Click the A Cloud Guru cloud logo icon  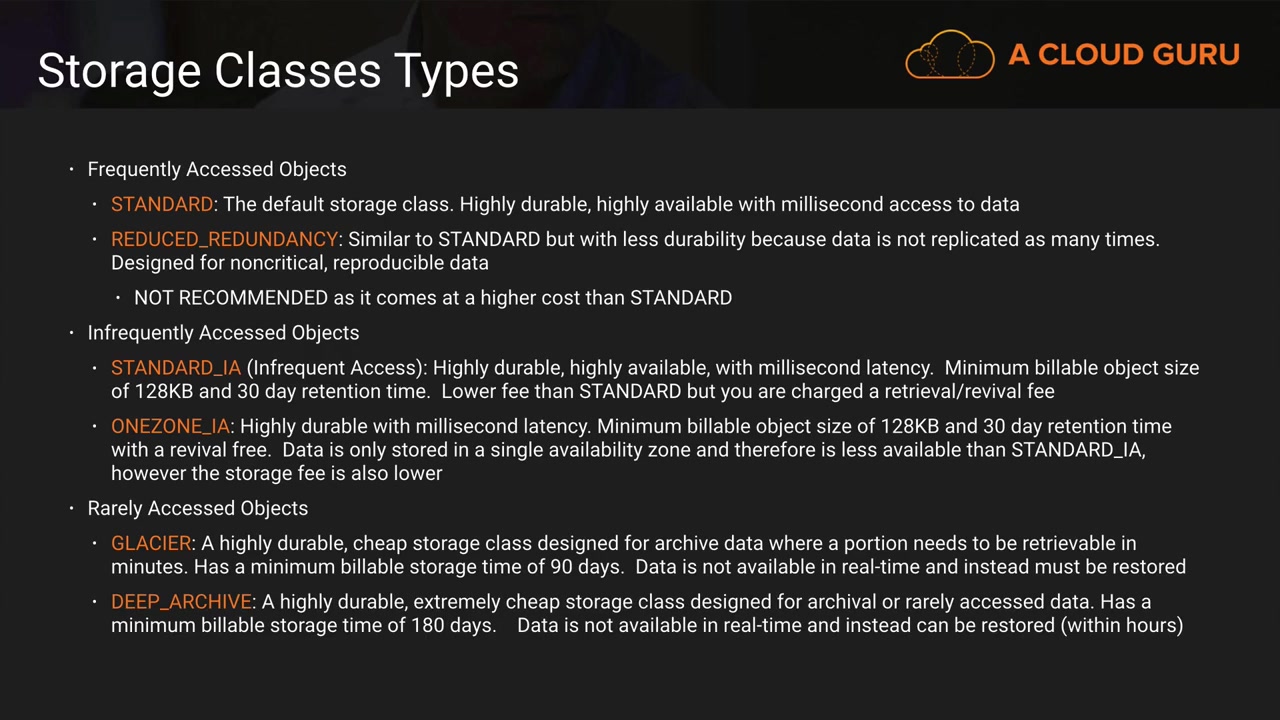pos(949,55)
